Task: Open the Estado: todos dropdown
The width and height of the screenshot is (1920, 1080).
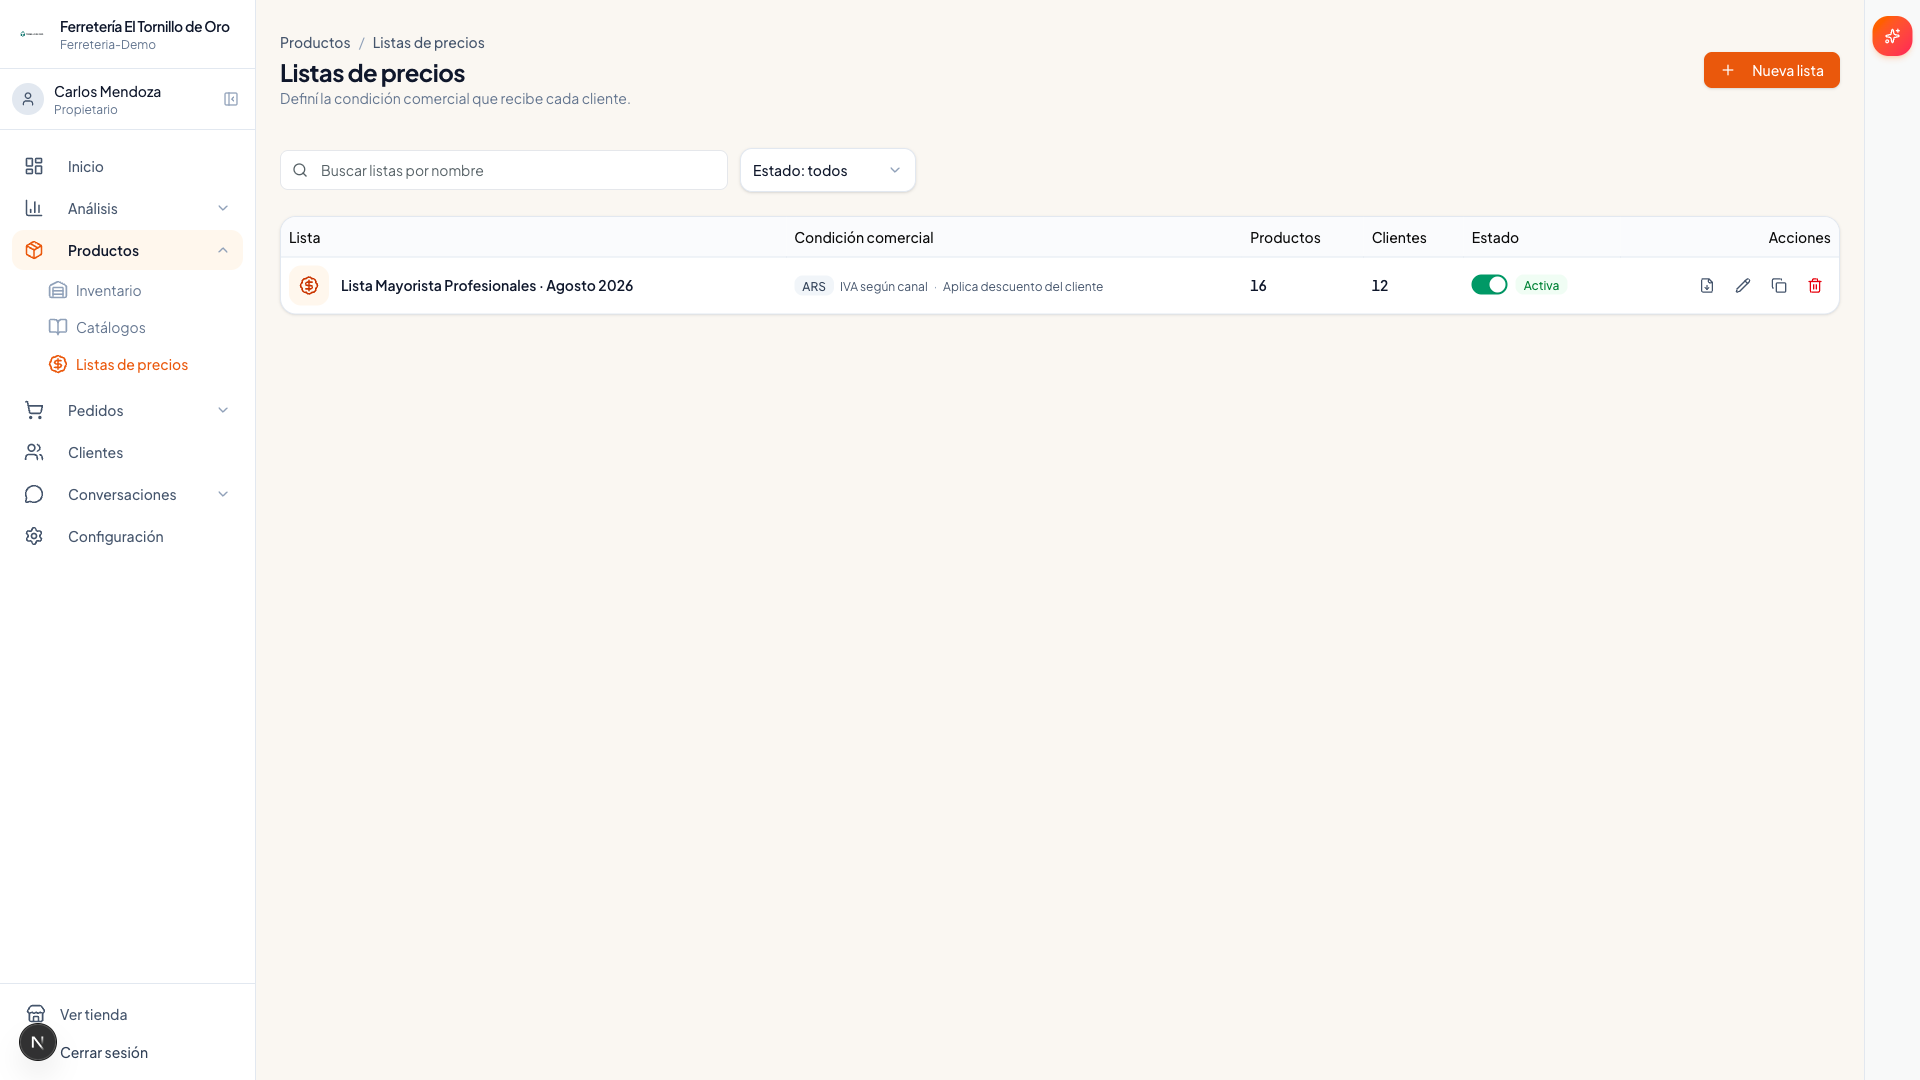Action: pyautogui.click(x=828, y=170)
